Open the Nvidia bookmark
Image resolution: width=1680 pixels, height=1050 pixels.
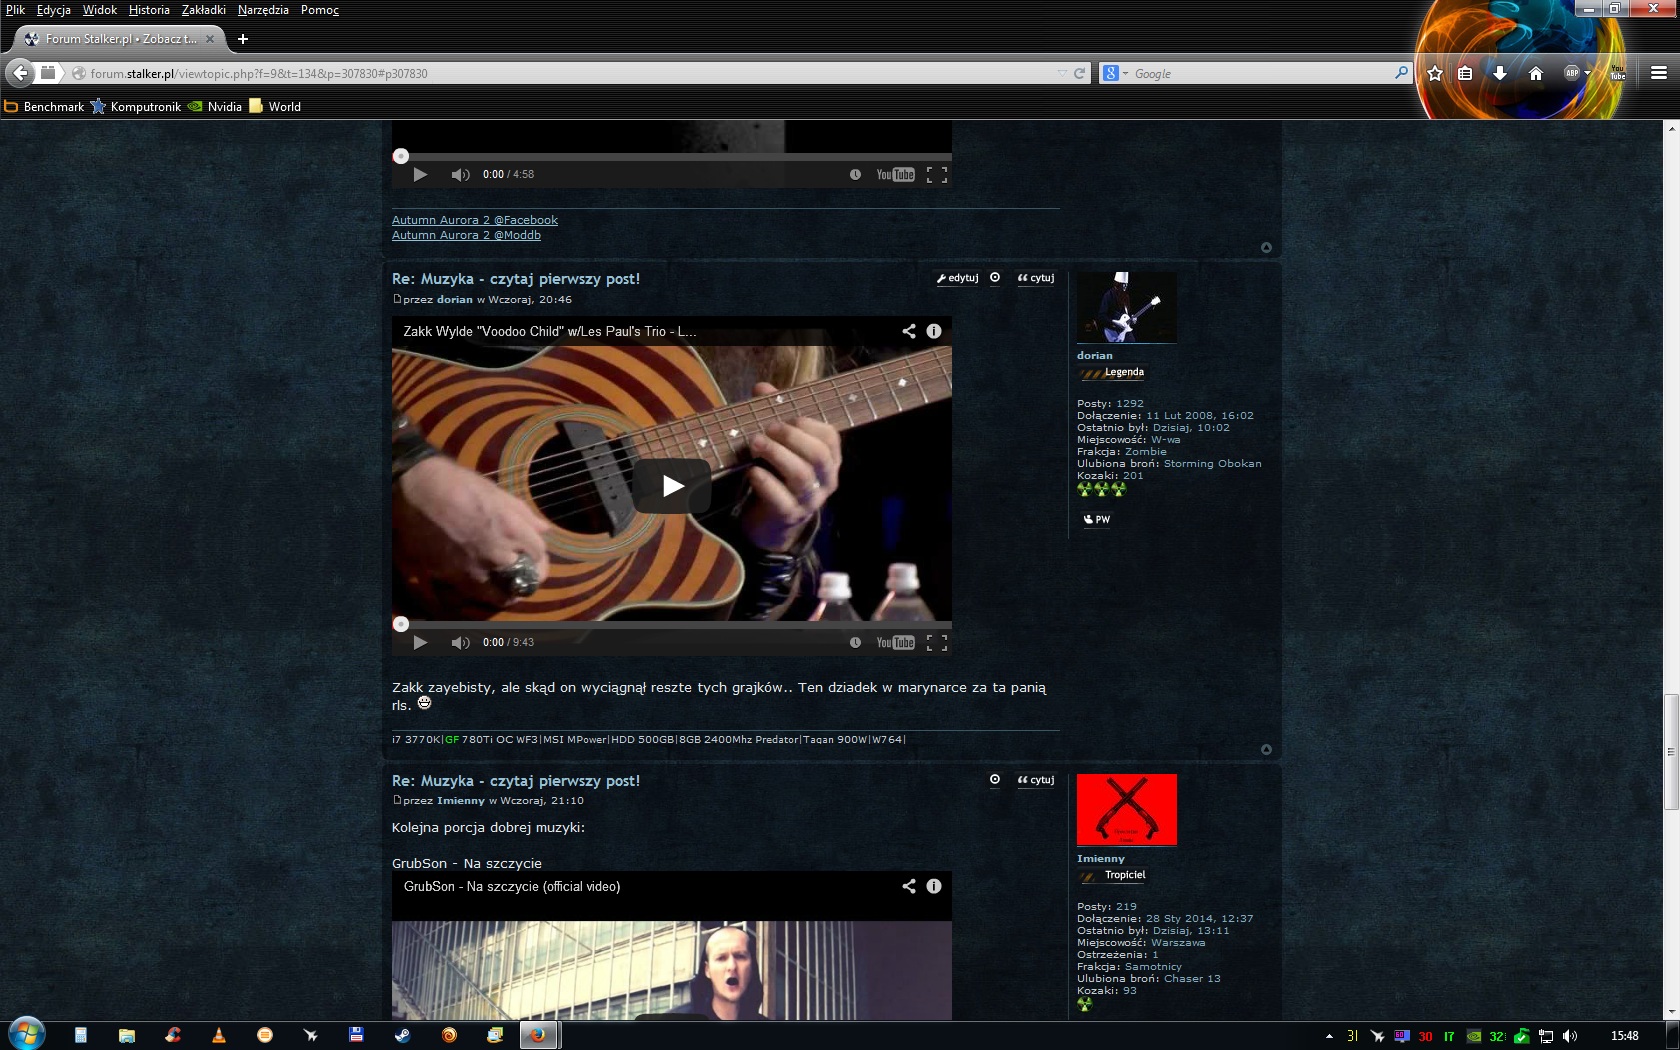click(x=215, y=106)
